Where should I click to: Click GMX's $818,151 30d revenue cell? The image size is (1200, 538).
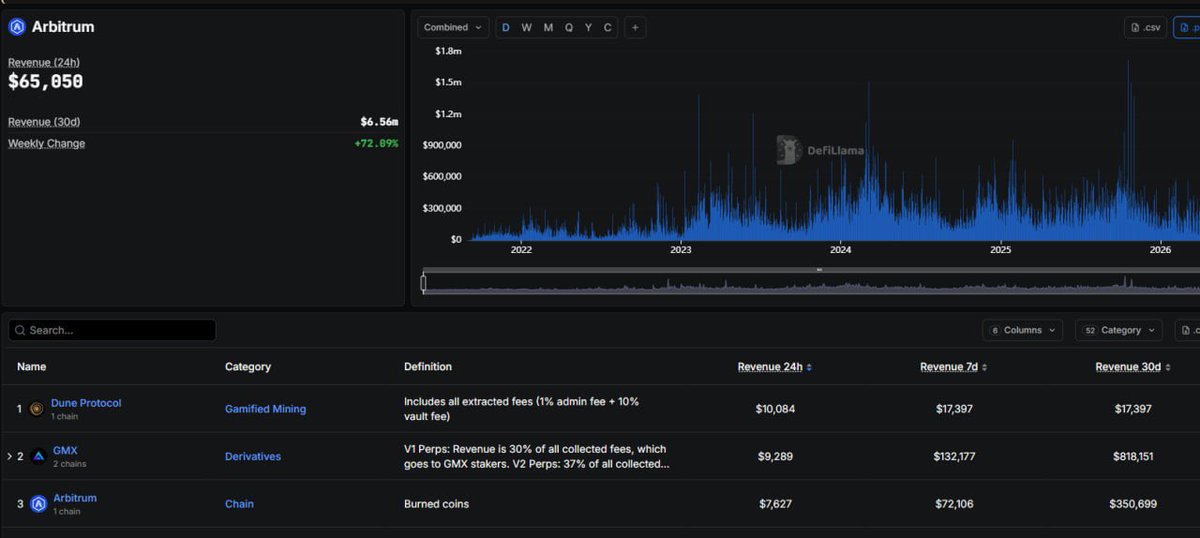tap(1133, 456)
